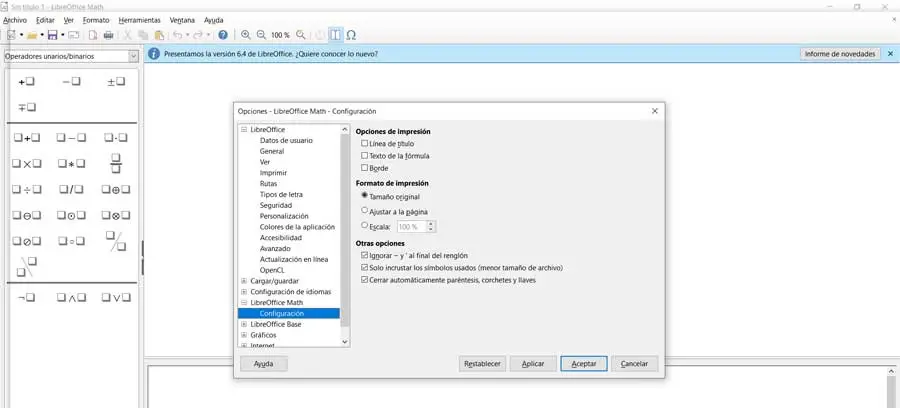Click the Restablecer button
Viewport: 900px width, 408px height.
(x=482, y=364)
